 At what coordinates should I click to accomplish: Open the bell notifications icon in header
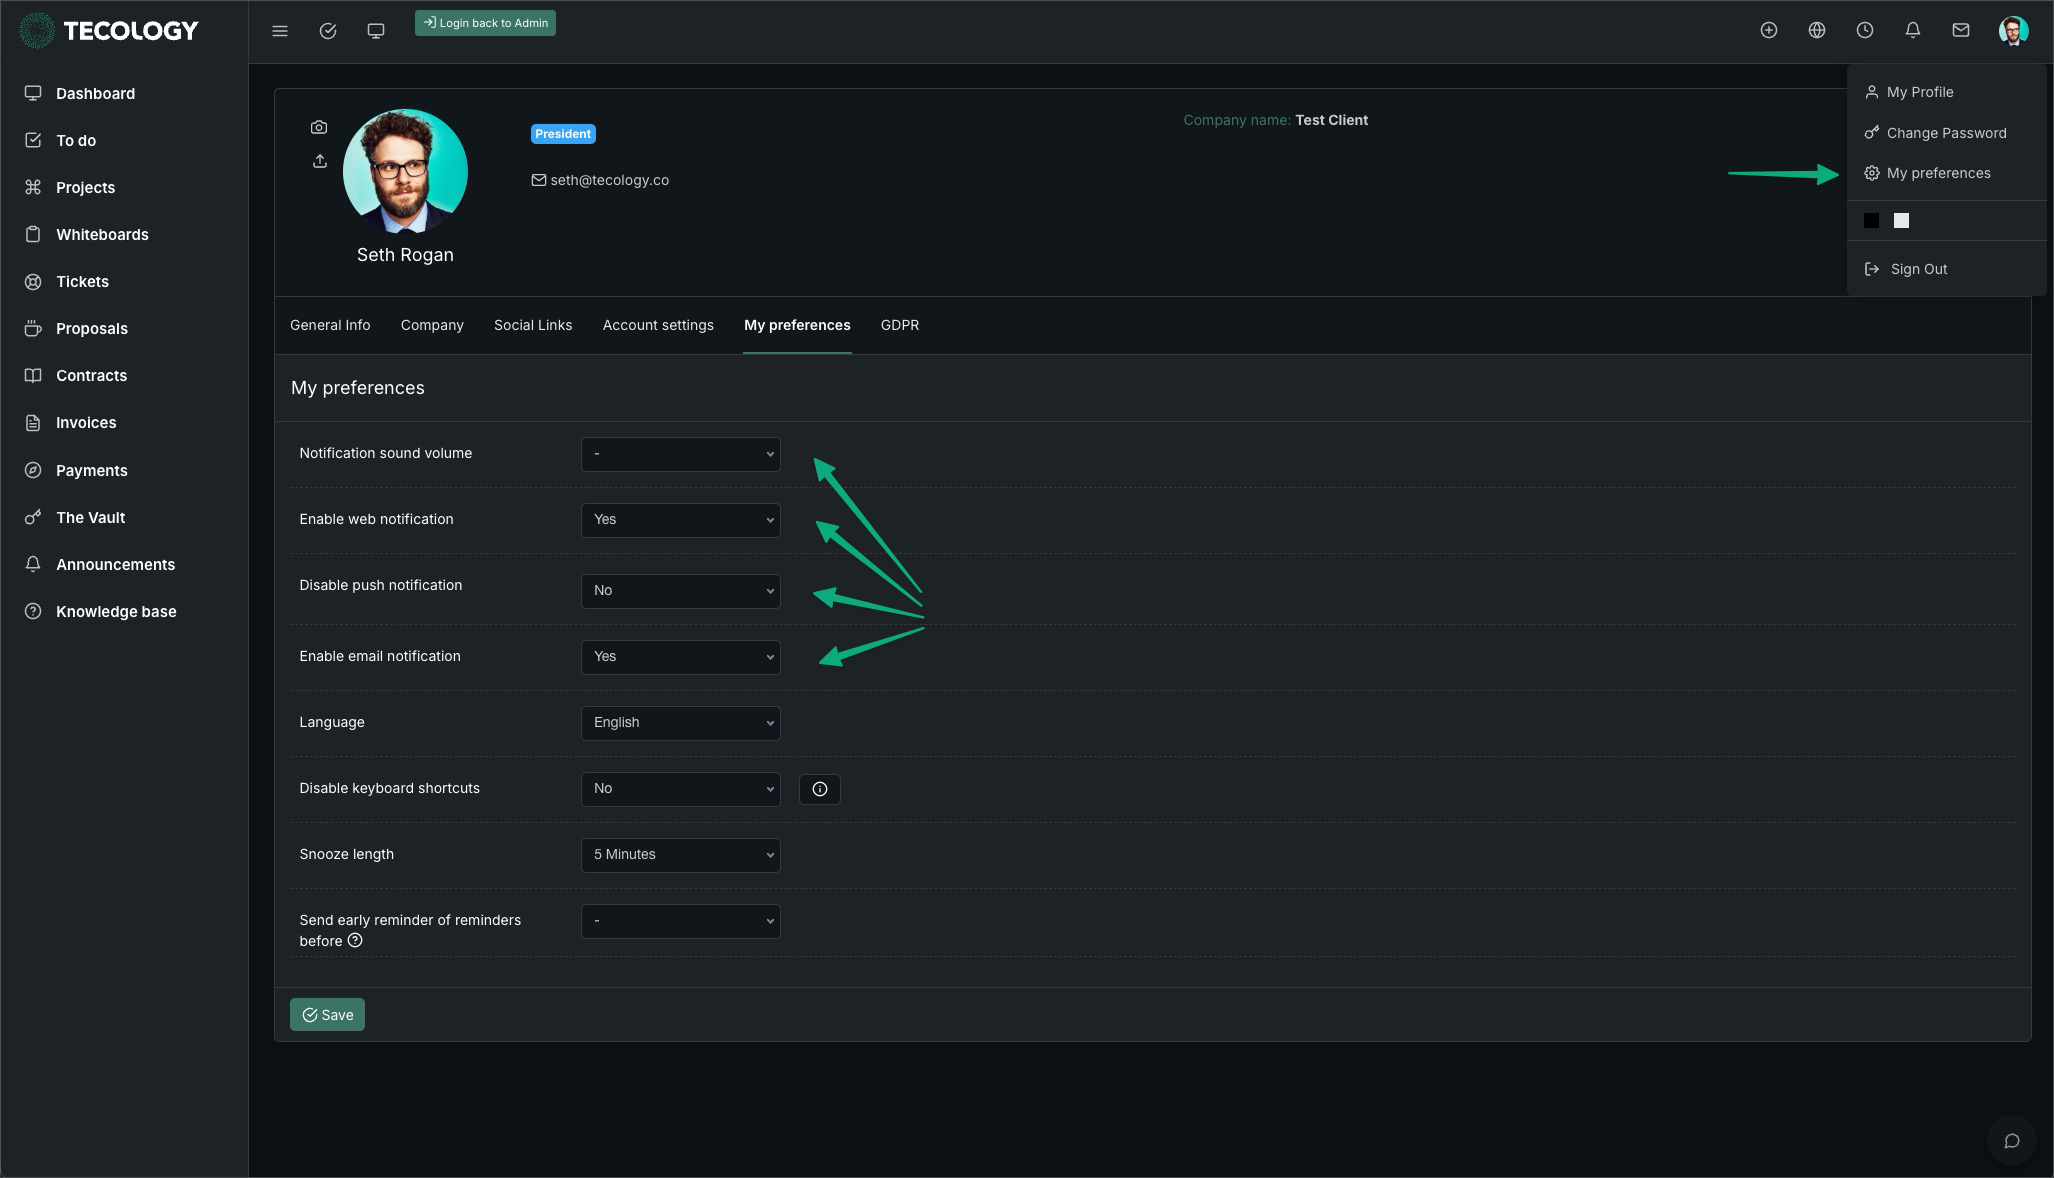pos(1913,30)
